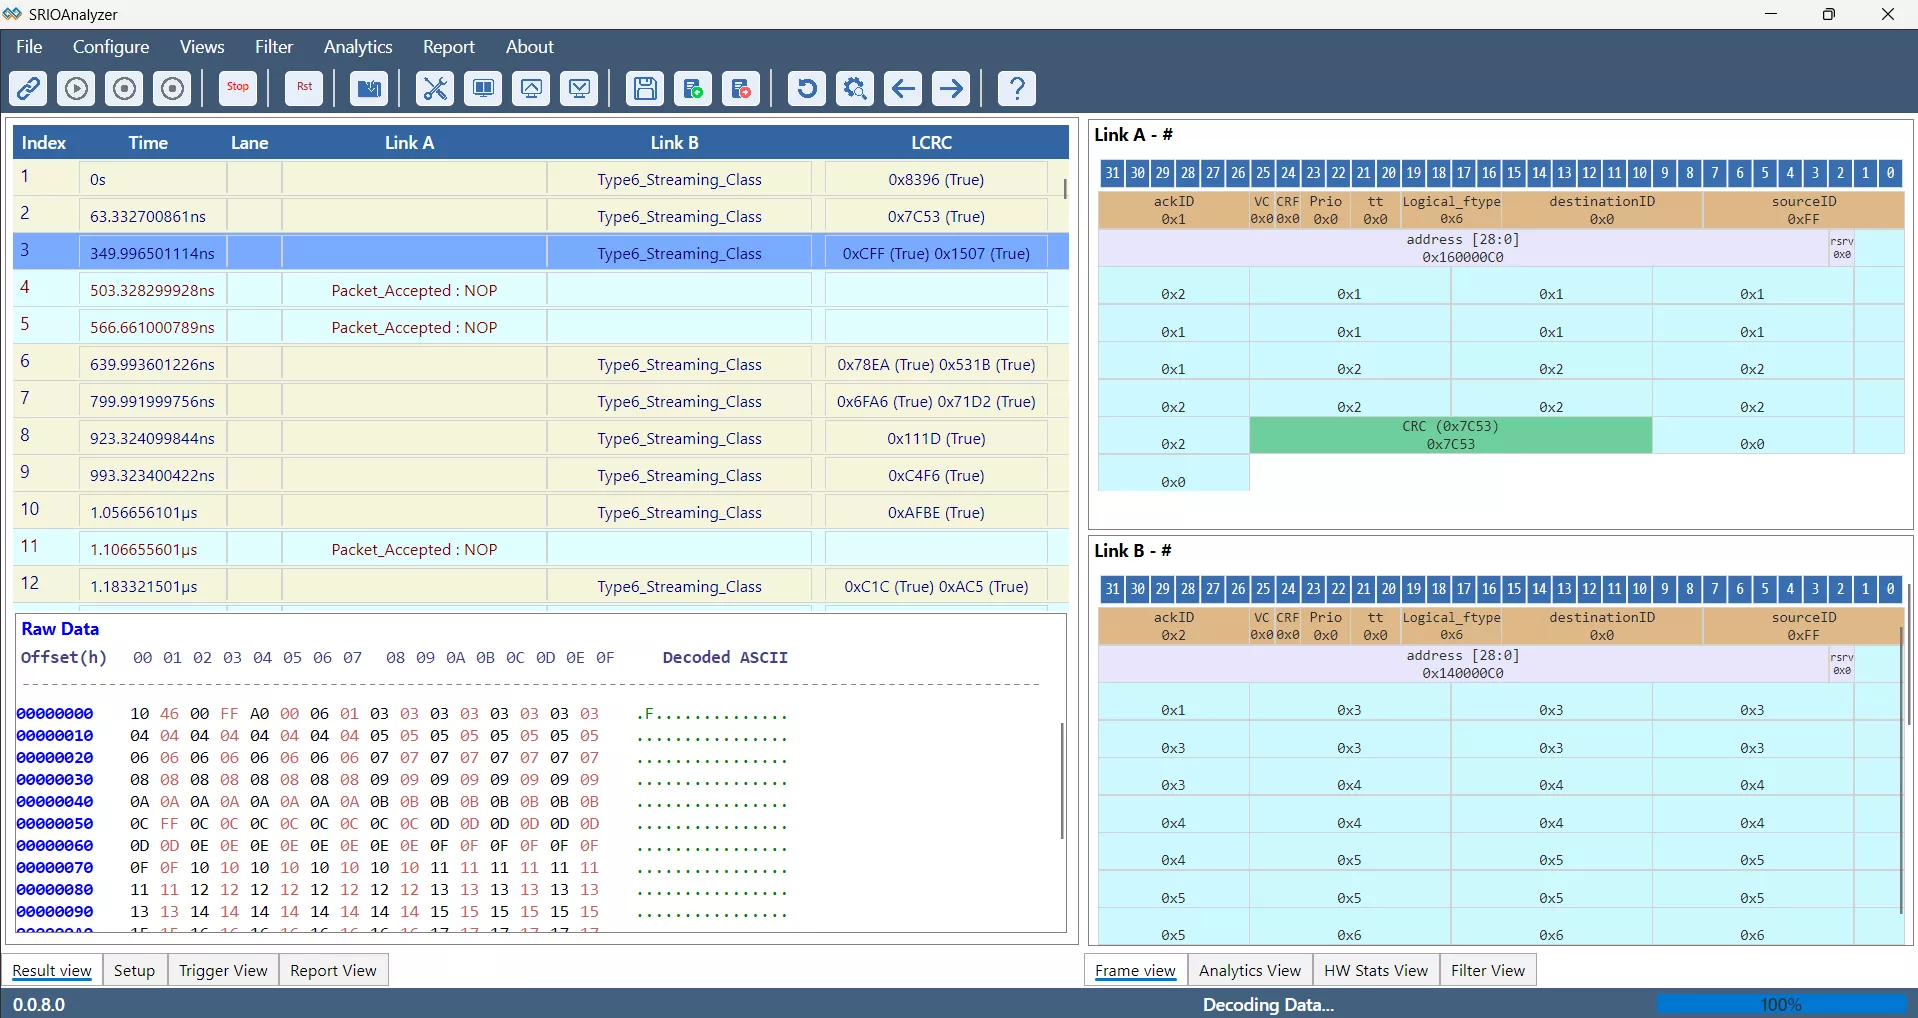Switch to the Trigger View tab
Screen dimensions: 1918x1018
[223, 970]
